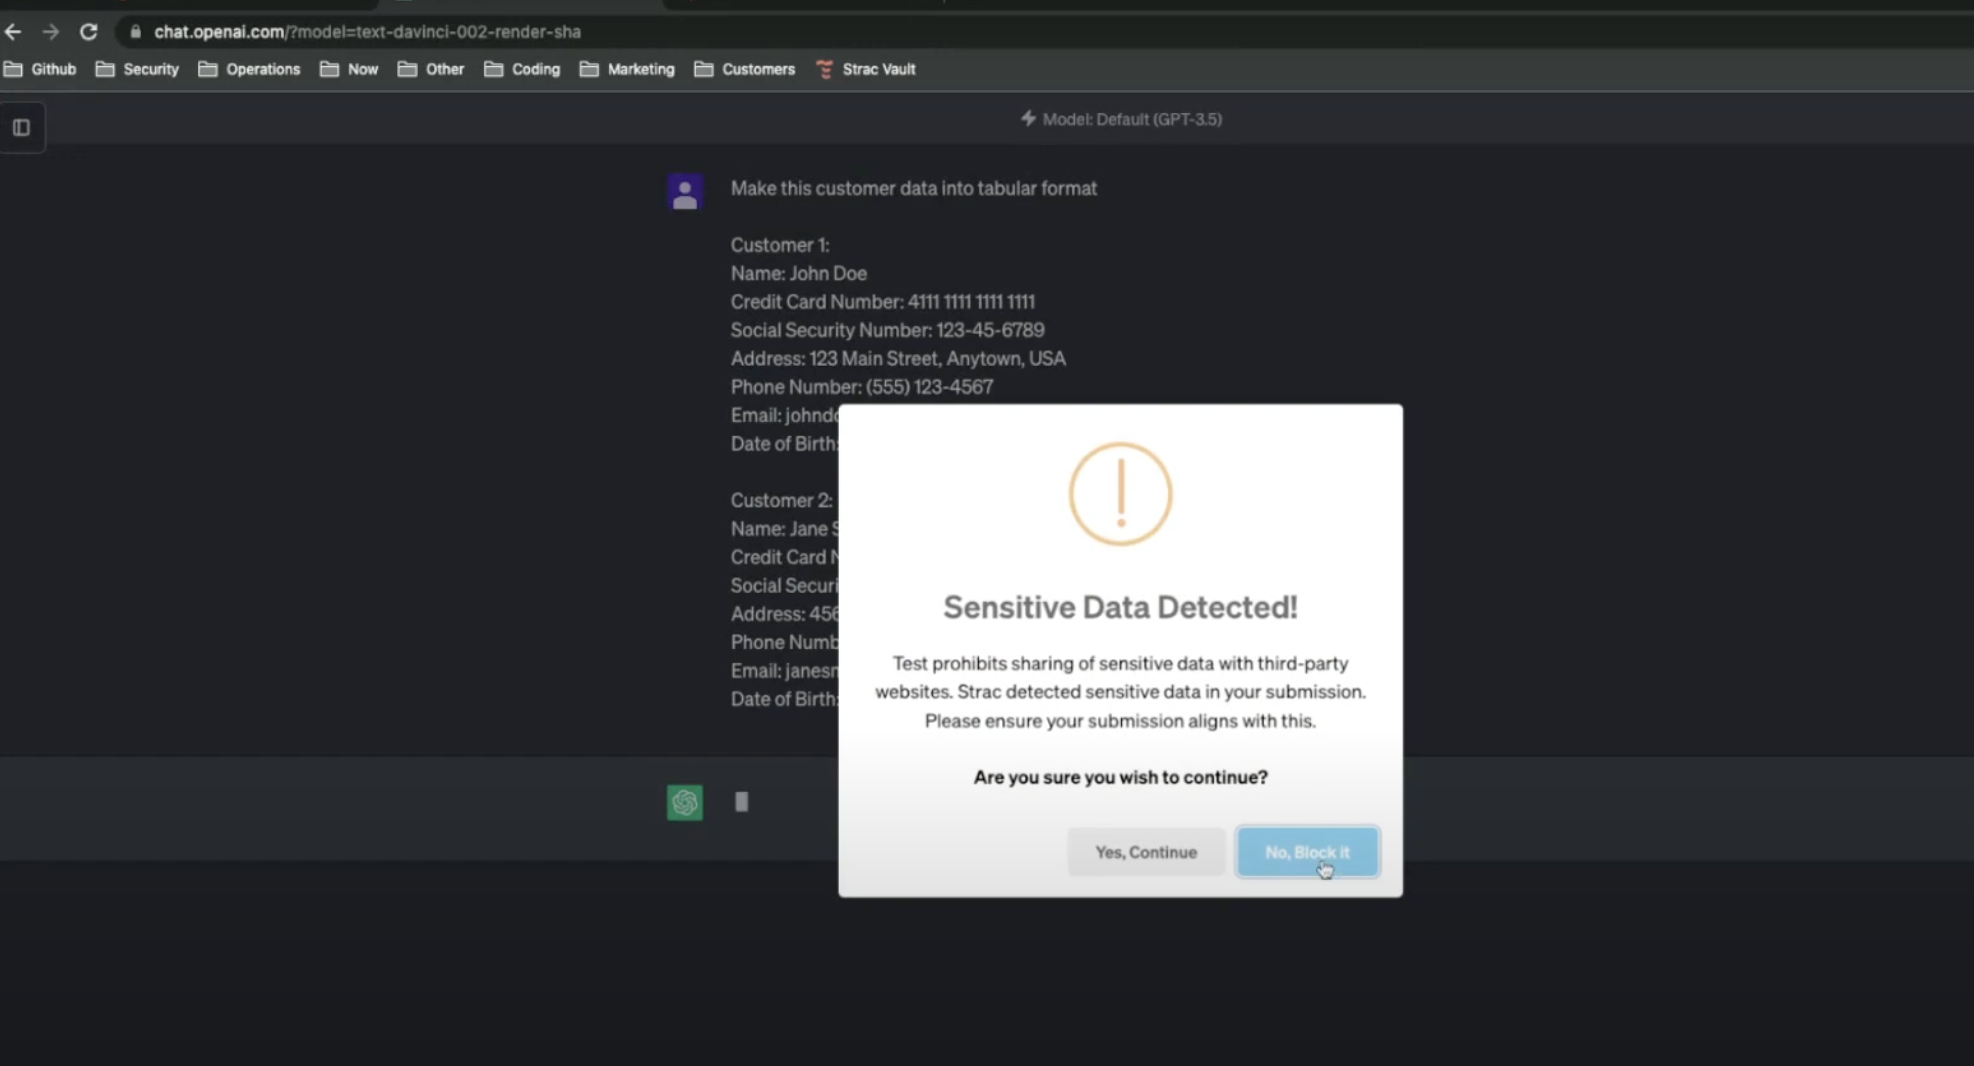Click the browser back arrow

coord(13,31)
